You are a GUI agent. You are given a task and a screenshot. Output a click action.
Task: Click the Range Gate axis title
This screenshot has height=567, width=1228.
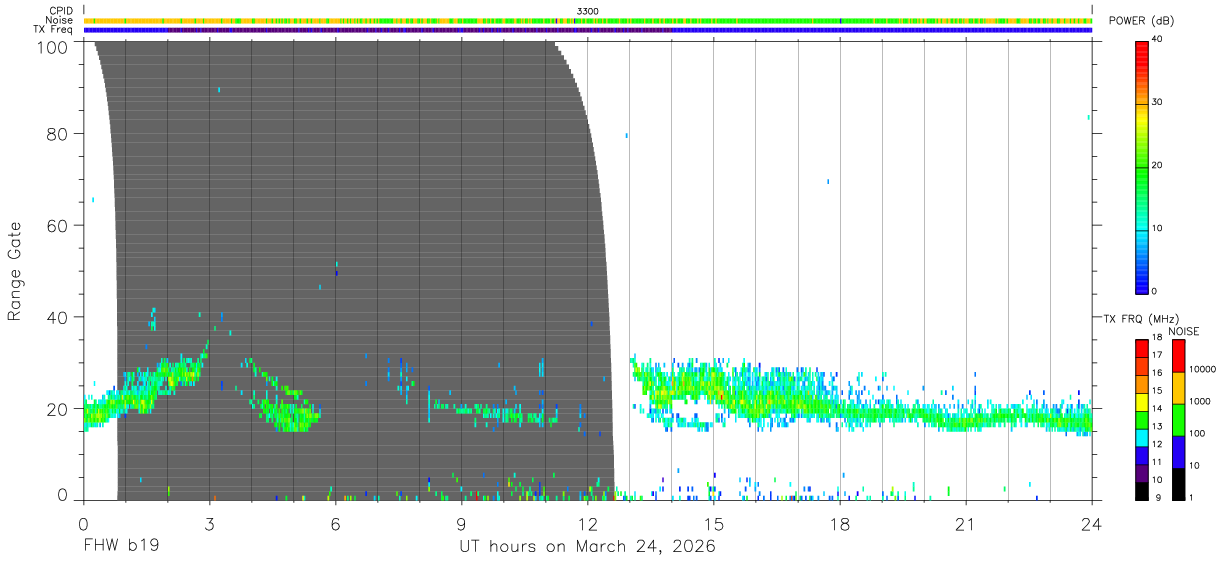coord(15,272)
